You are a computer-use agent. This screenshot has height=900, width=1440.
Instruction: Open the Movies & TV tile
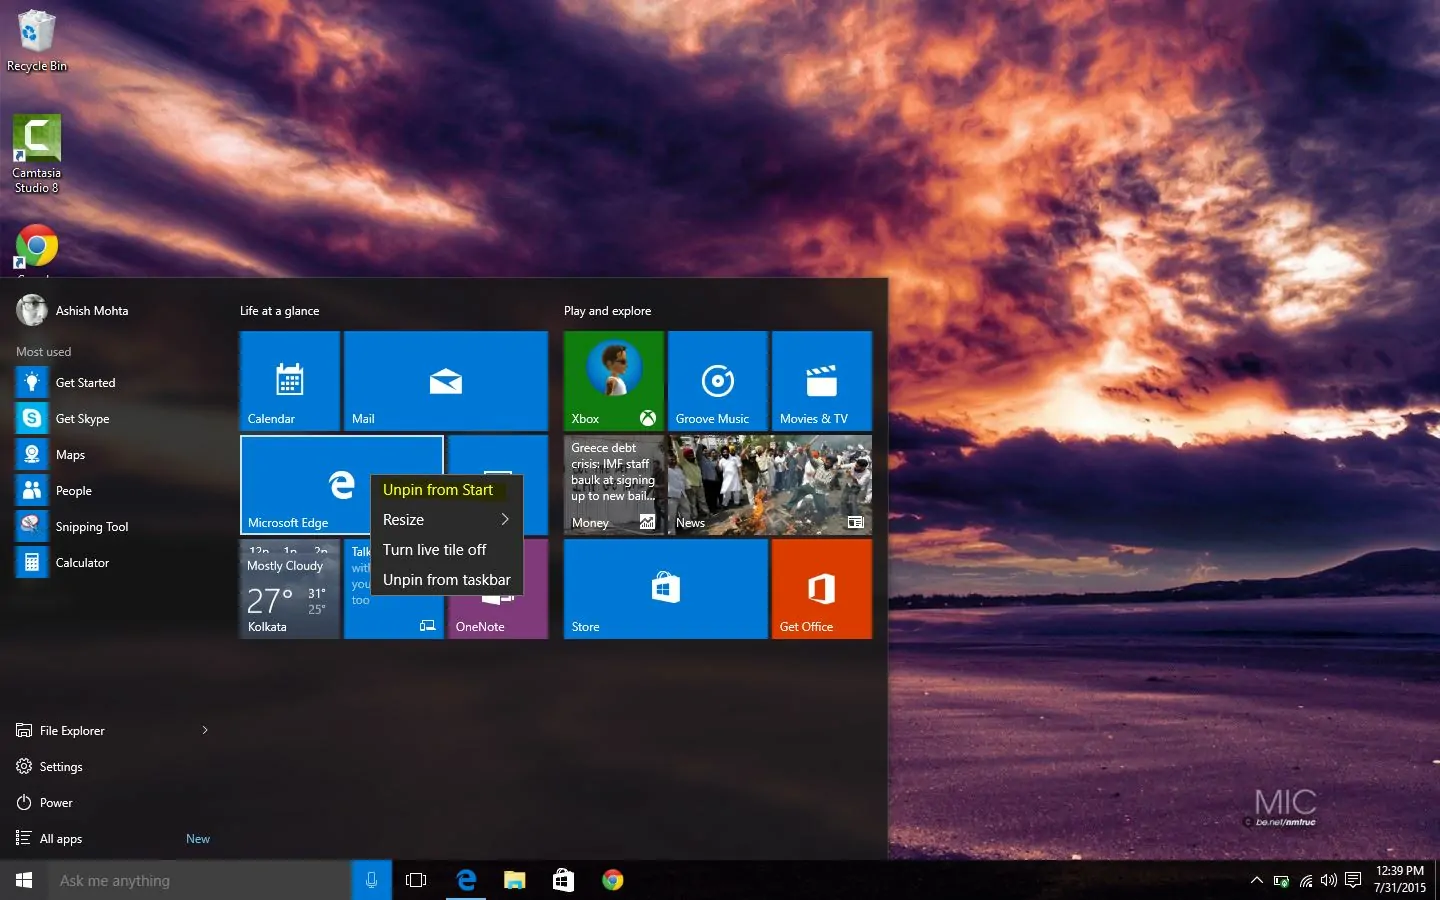tap(822, 381)
